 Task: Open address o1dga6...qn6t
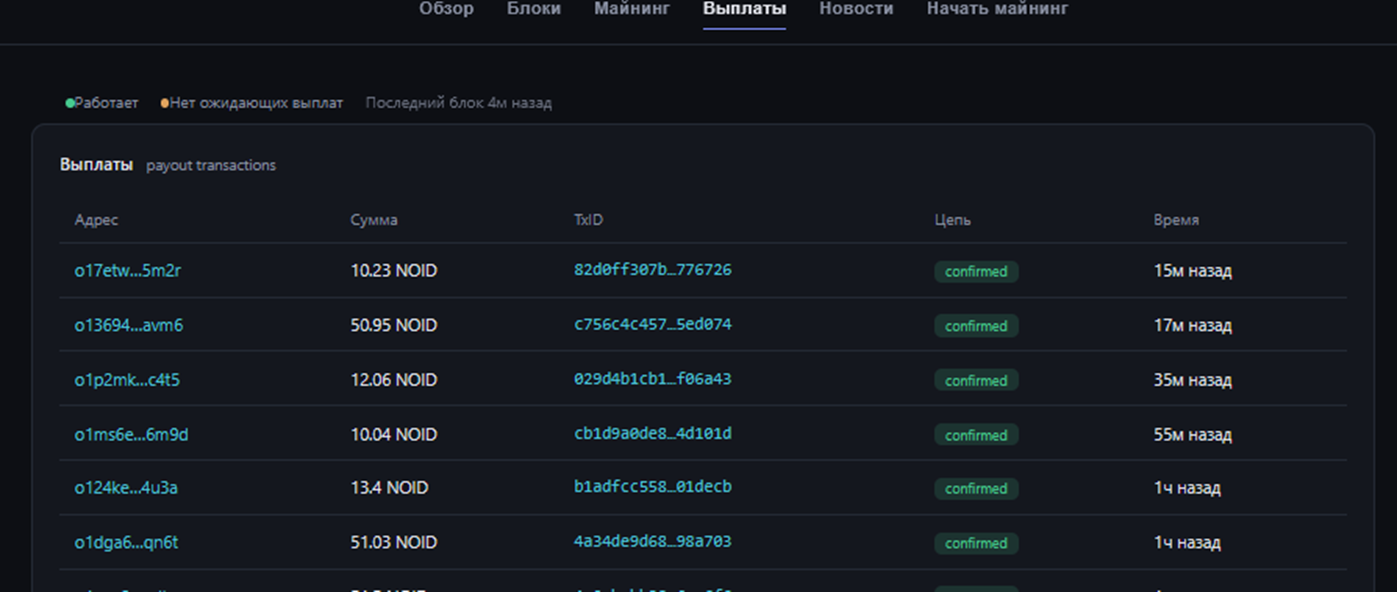pos(126,543)
